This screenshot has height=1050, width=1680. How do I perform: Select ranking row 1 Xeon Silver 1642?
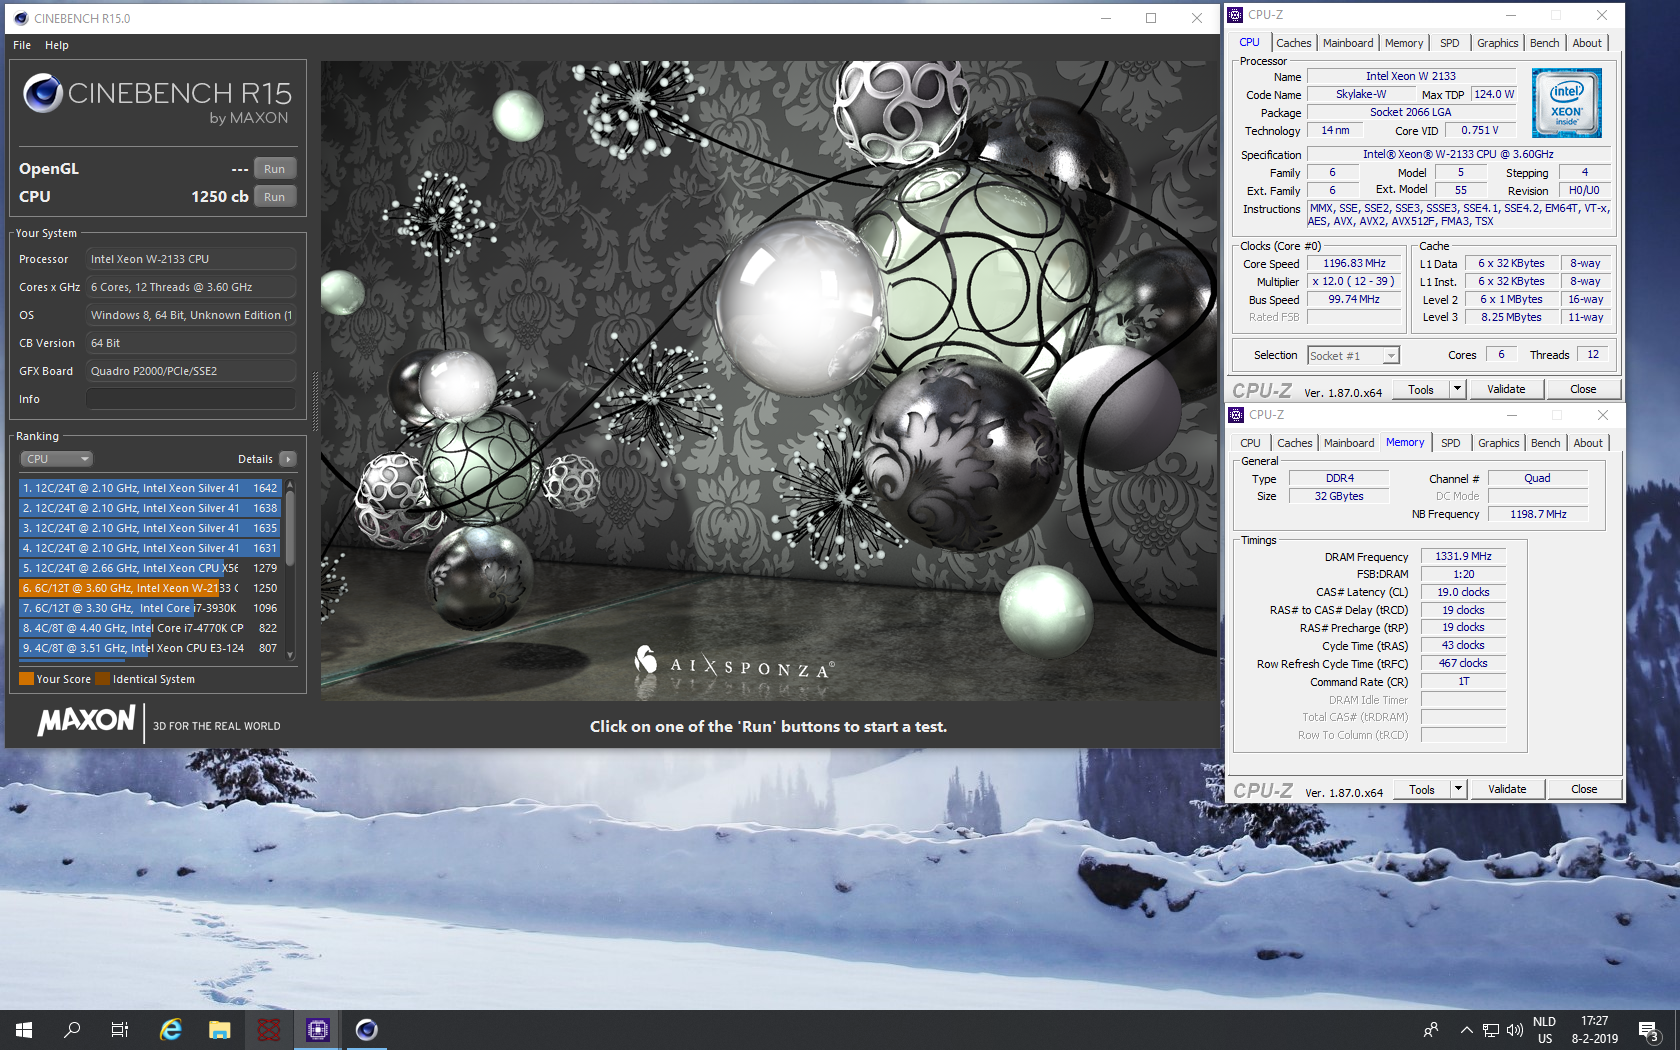[150, 488]
